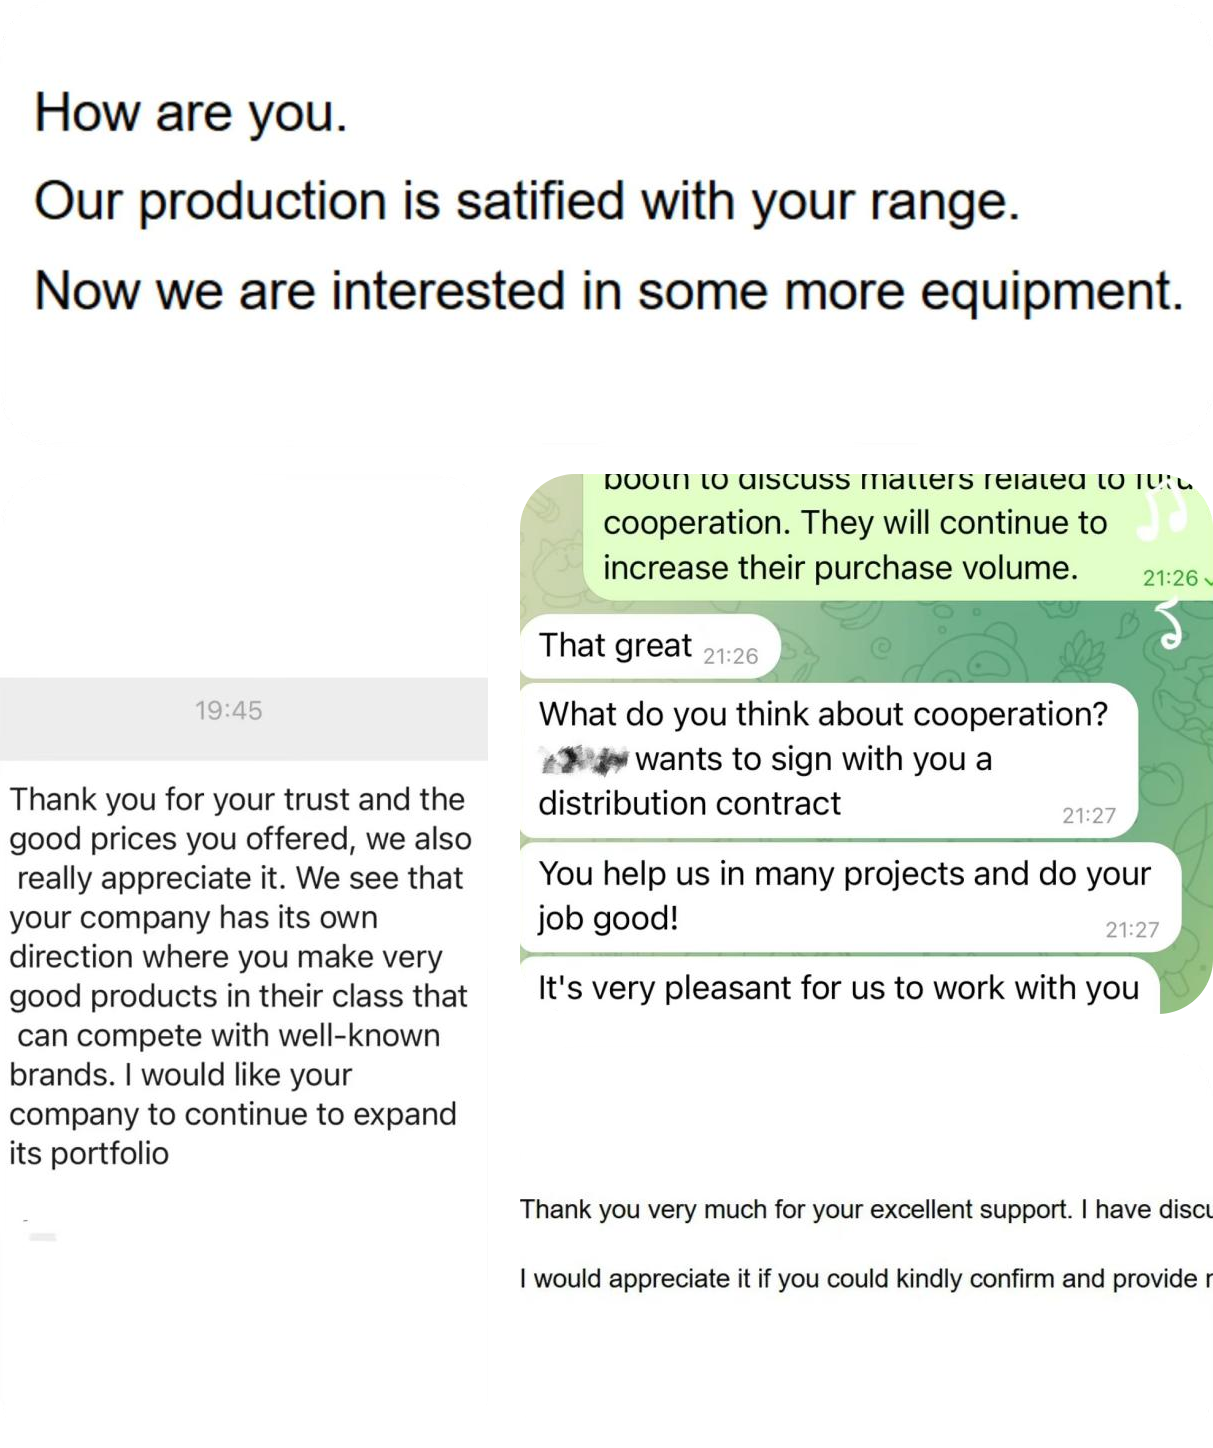Select the green "increase their purchase volume" bubble
The width and height of the screenshot is (1213, 1448).
click(840, 568)
